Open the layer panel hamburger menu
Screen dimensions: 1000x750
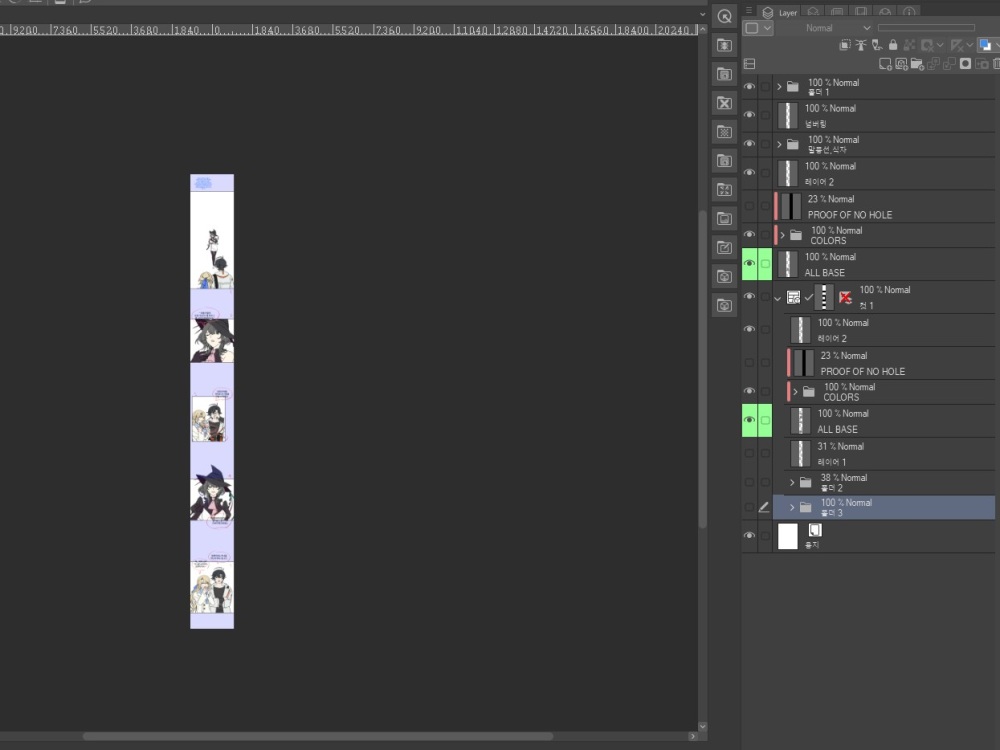749,11
